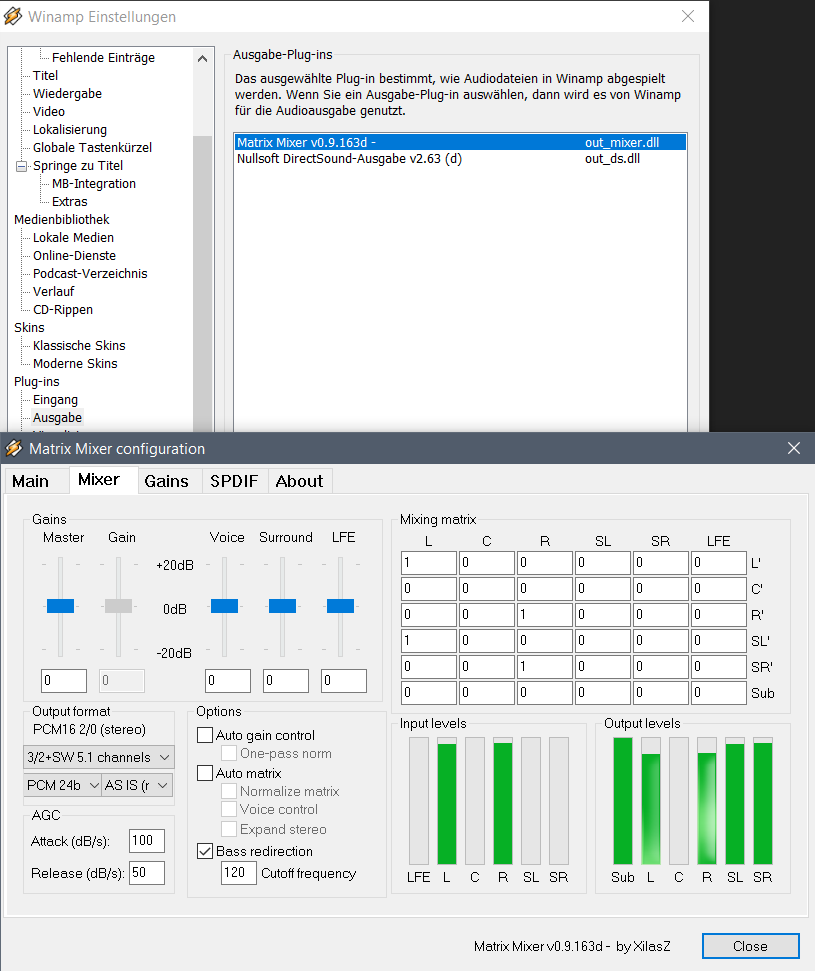Select Eingang under Plug-ins

click(56, 399)
